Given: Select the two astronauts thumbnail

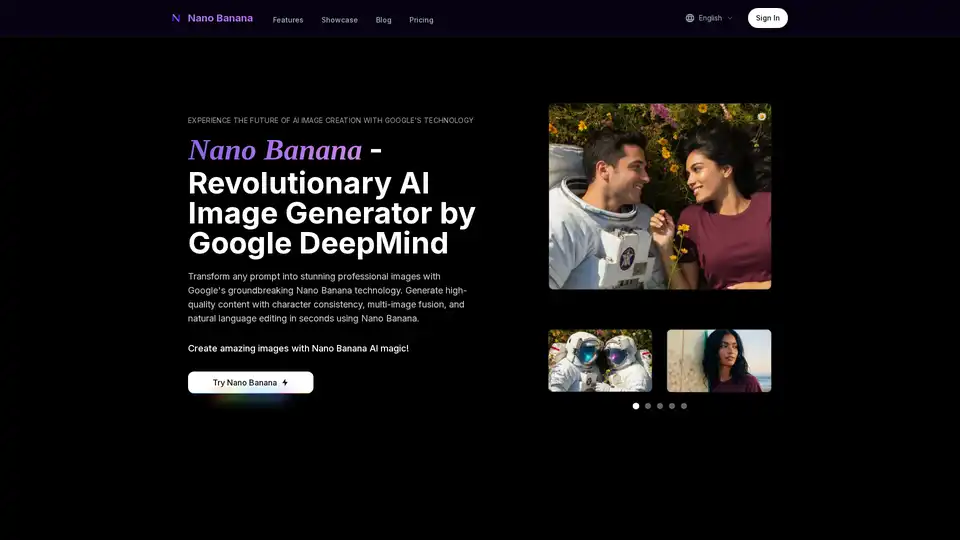Looking at the screenshot, I should pos(600,360).
